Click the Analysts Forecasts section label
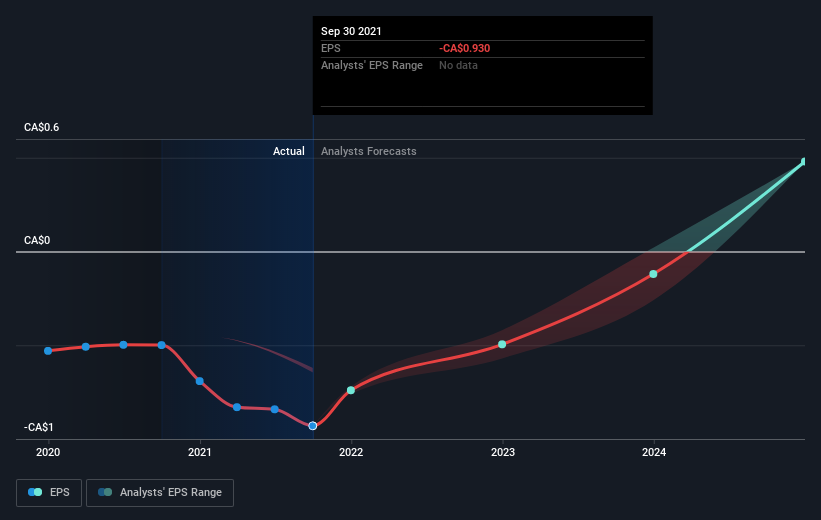 [369, 151]
